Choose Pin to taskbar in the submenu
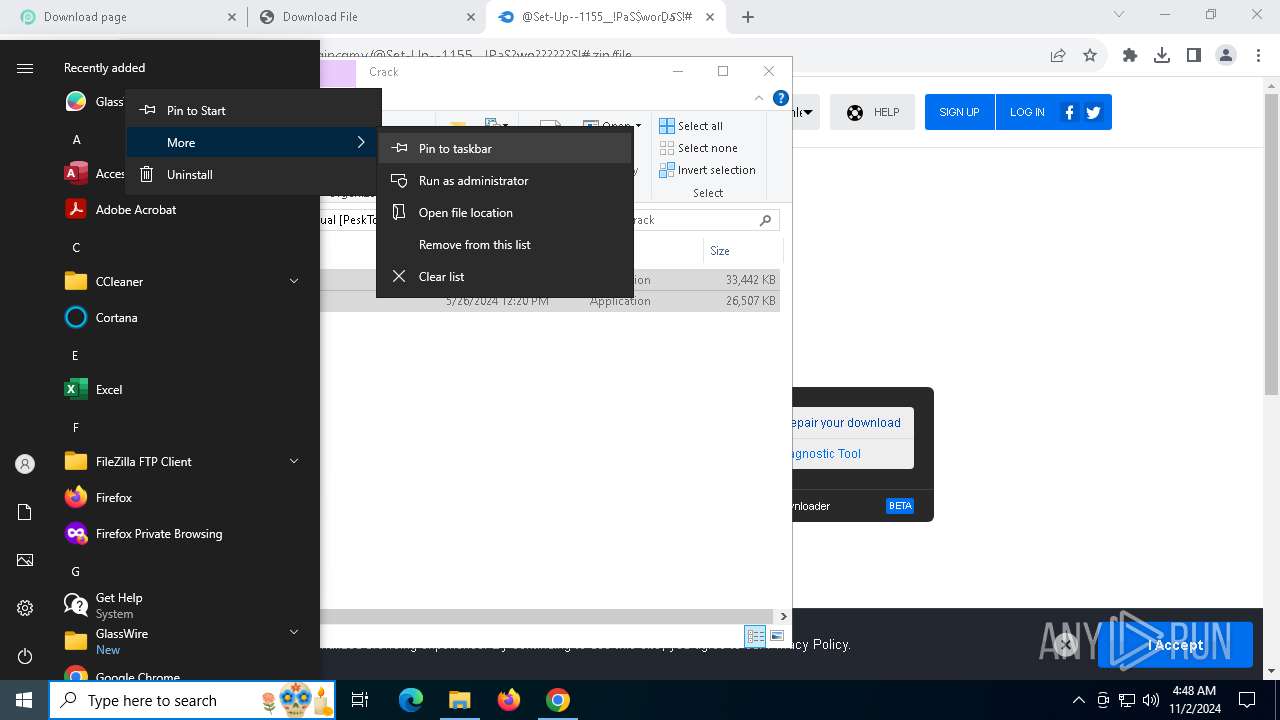Screen dimensions: 1280x720 coord(505,148)
